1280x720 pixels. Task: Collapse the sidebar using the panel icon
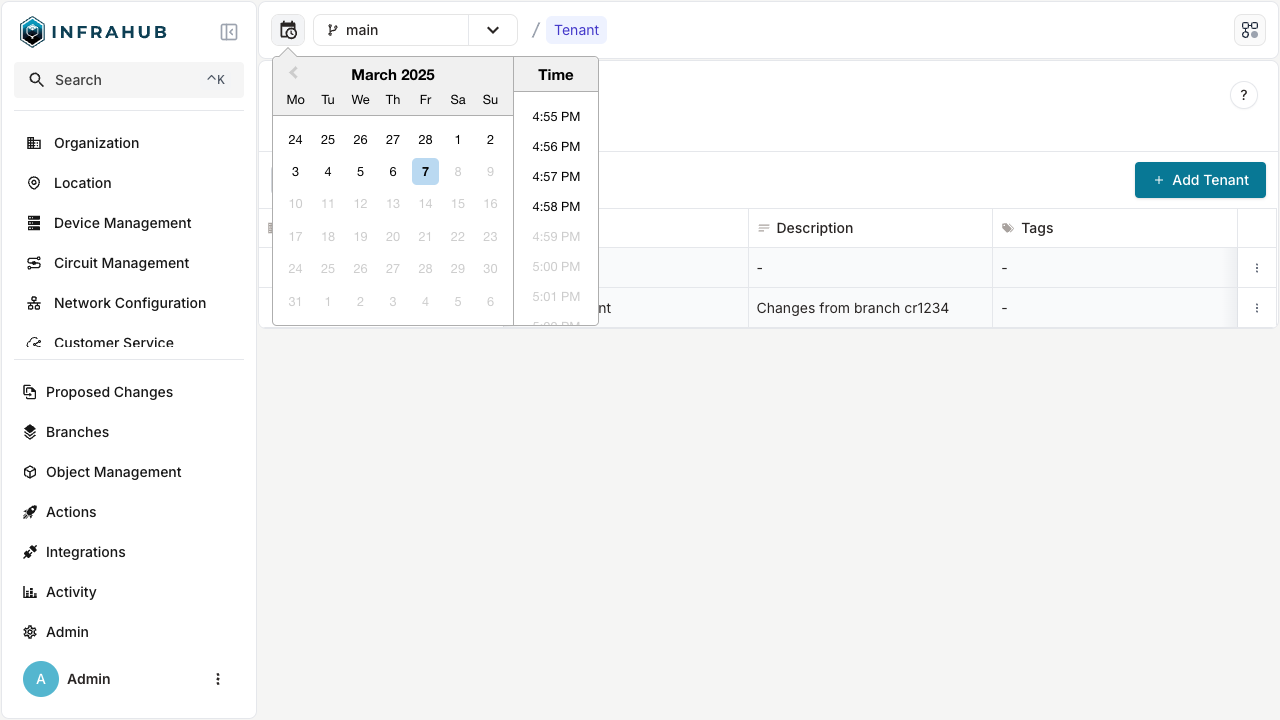(x=229, y=32)
